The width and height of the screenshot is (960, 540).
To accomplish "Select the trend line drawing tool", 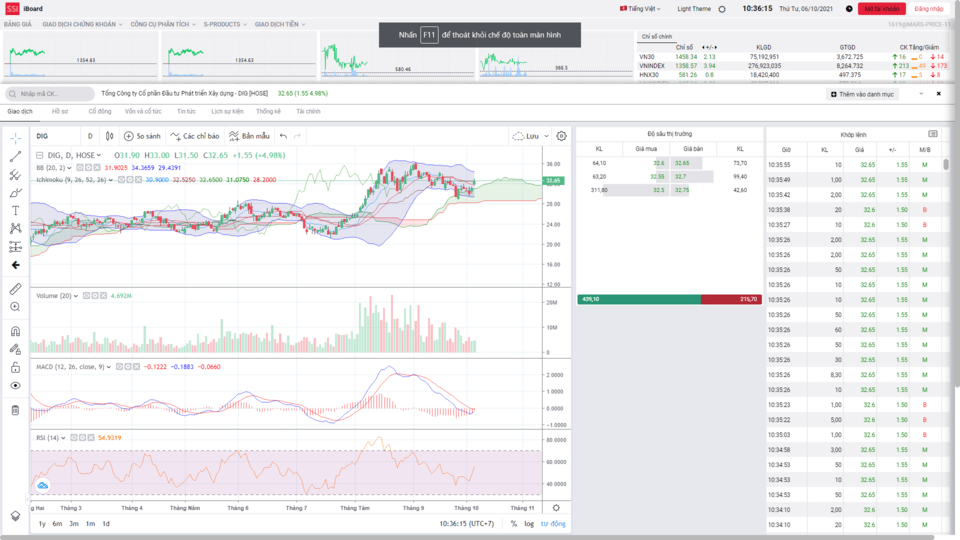I will [x=15, y=156].
